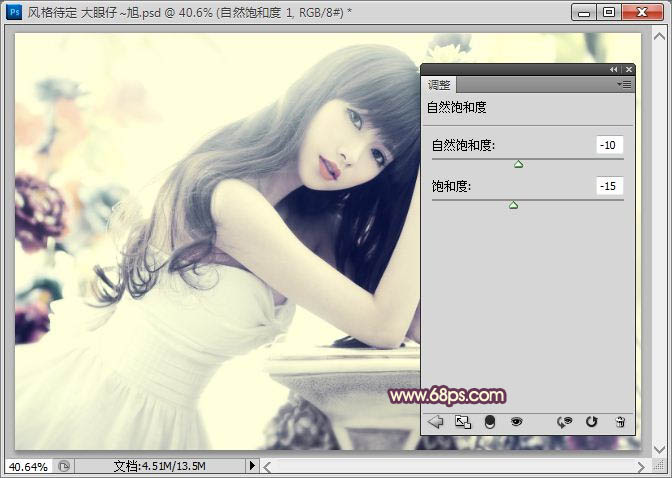Click the 40.64% zoom level field
Image resolution: width=672 pixels, height=478 pixels.
point(27,466)
